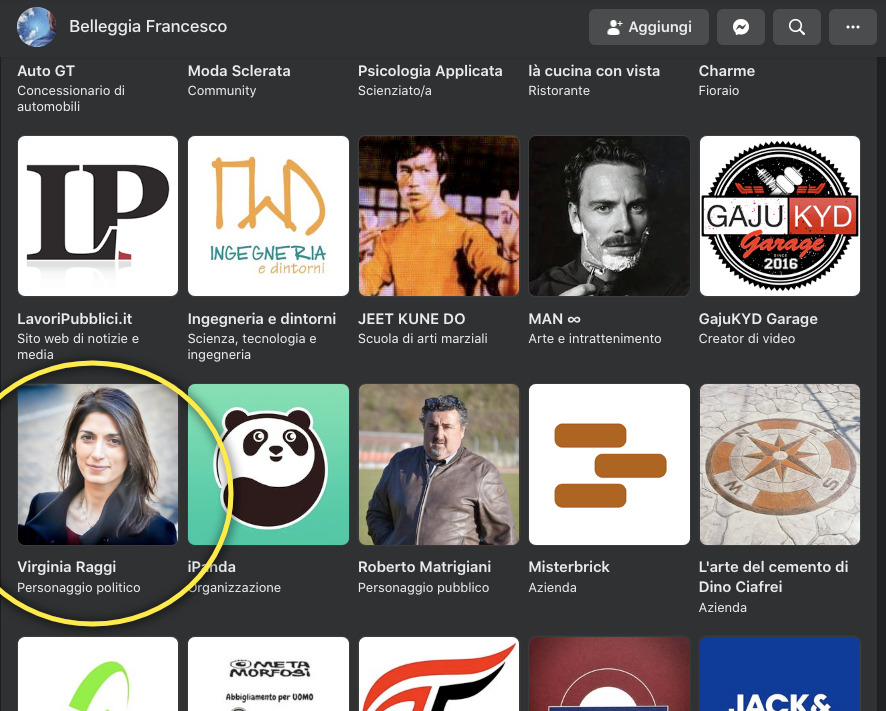Open the GajuKYD Garage title link
Viewport: 886px width, 711px height.
(x=758, y=319)
